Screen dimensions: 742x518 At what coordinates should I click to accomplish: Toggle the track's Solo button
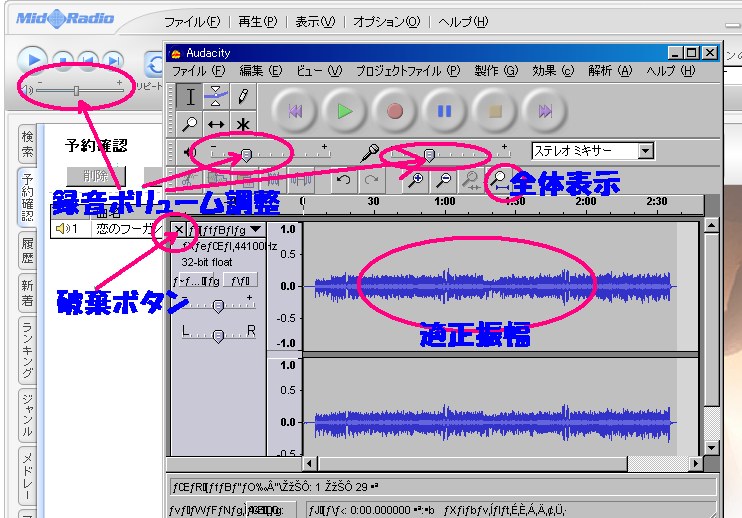[240, 281]
